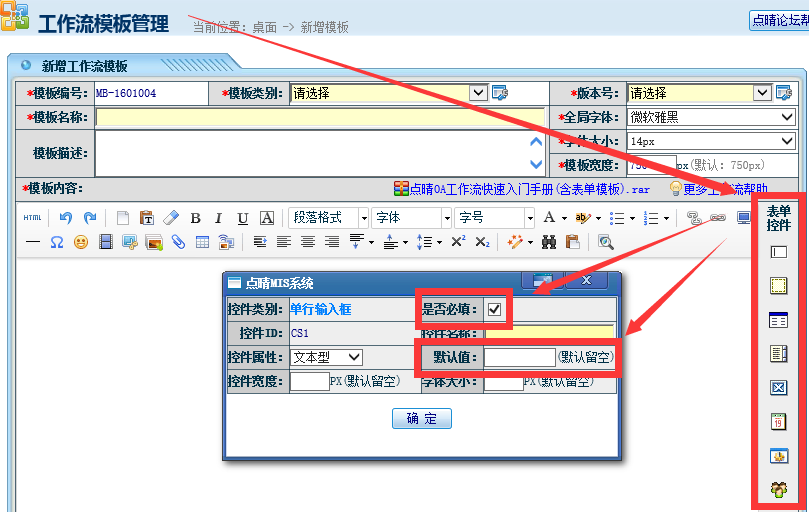
Task: Toggle HTML source view button
Action: pyautogui.click(x=32, y=218)
